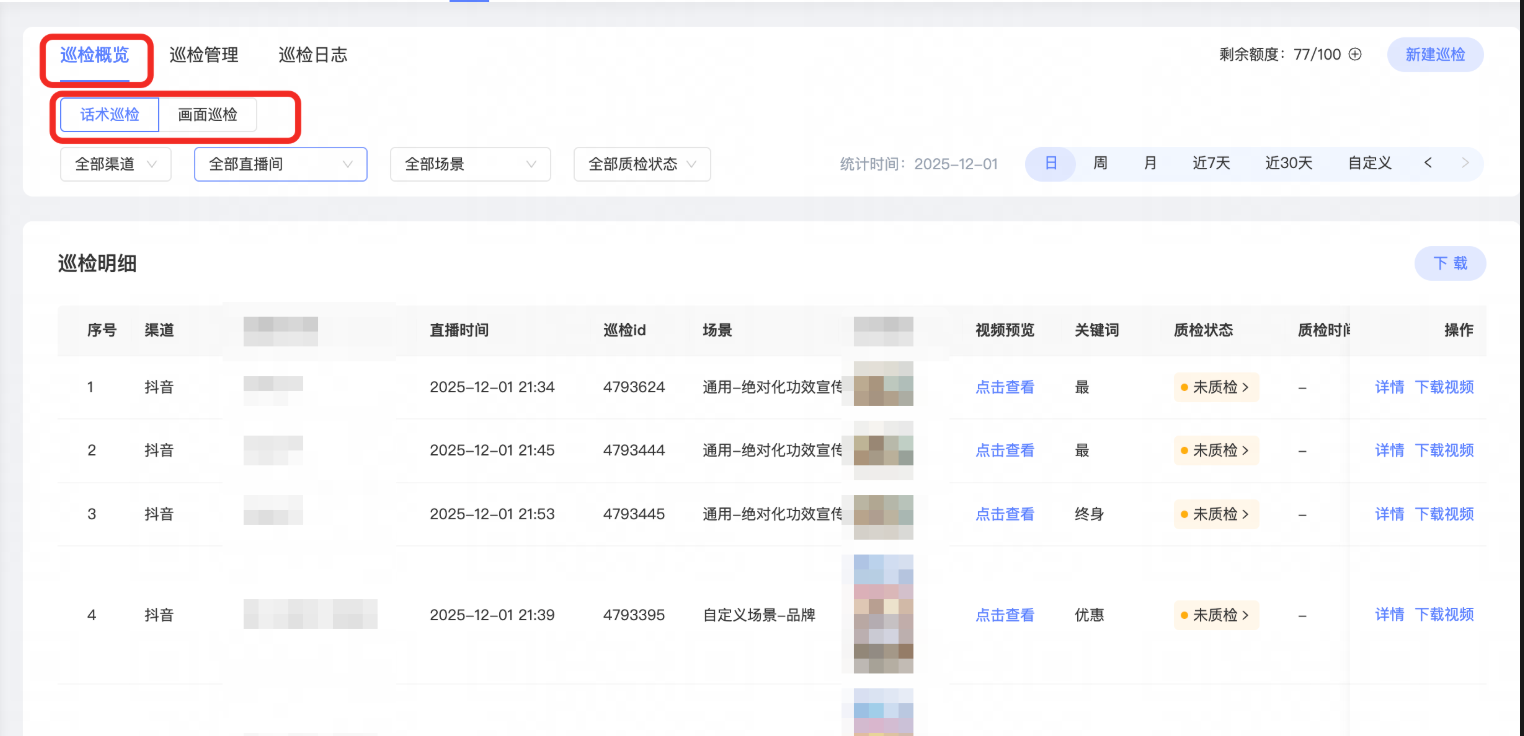The image size is (1524, 736).
Task: Click the plus icon beside 剩余额度 77/100
Action: pyautogui.click(x=1355, y=55)
